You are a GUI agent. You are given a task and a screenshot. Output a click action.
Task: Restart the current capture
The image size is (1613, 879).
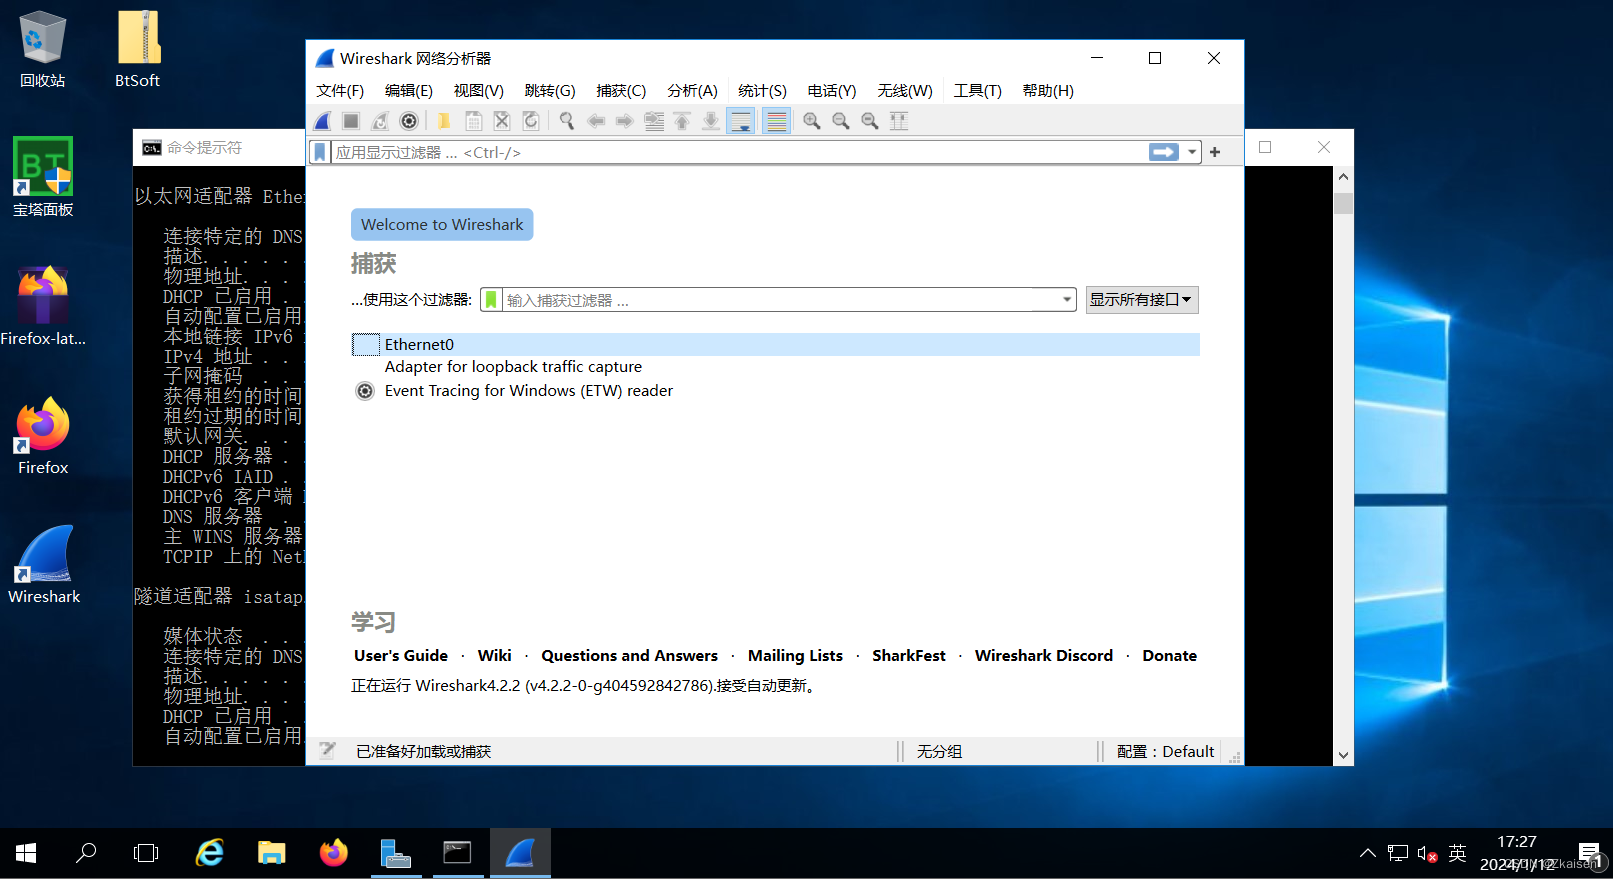pos(380,121)
